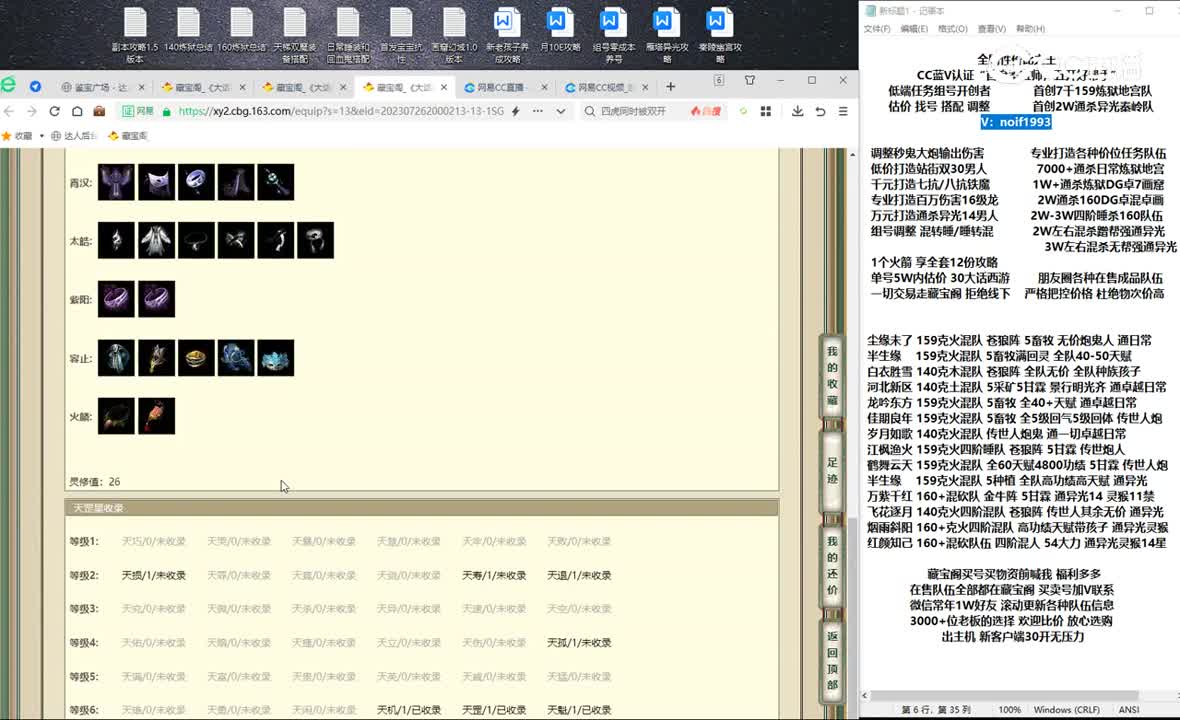Click the briefcase icon beside the home button
Image resolution: width=1180 pixels, height=720 pixels.
pos(99,111)
